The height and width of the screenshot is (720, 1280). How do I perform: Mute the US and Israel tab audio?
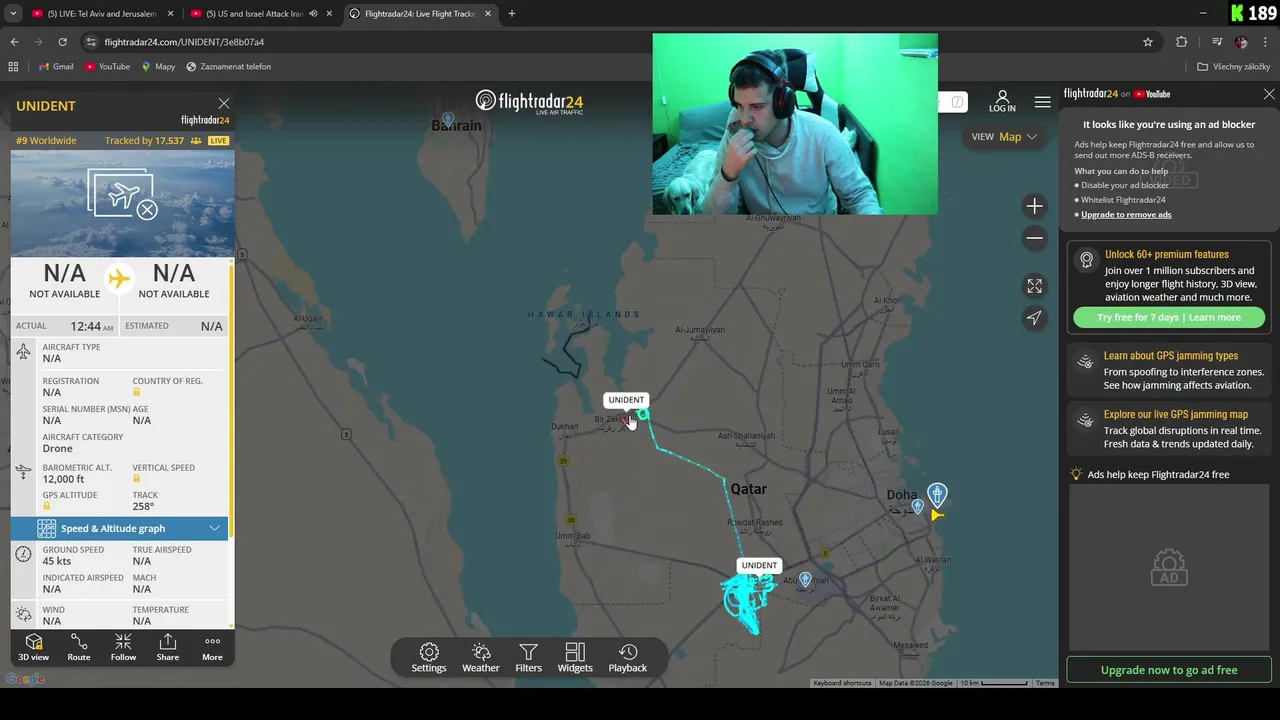[313, 14]
